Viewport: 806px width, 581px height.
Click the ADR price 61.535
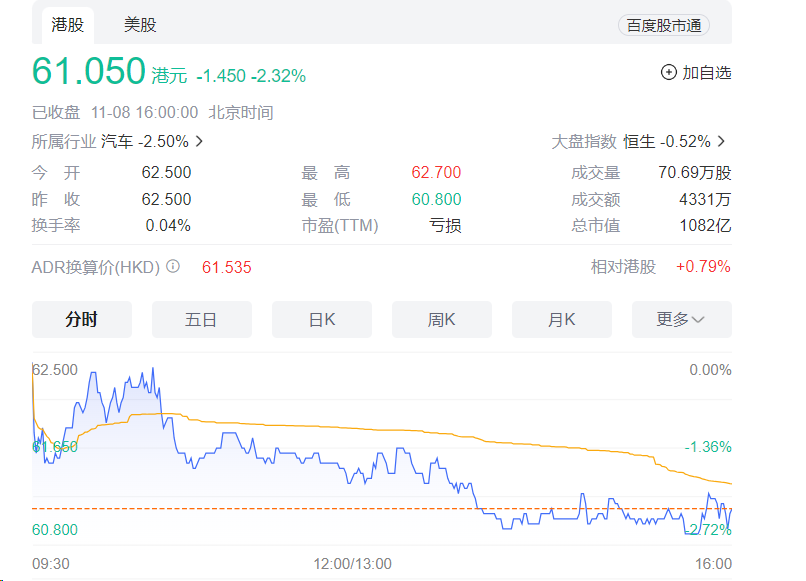coord(225,267)
